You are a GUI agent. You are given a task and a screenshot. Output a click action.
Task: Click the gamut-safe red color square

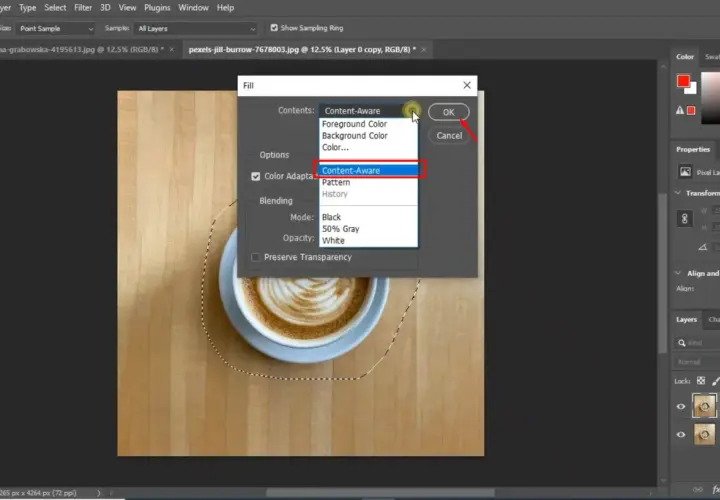coord(691,111)
